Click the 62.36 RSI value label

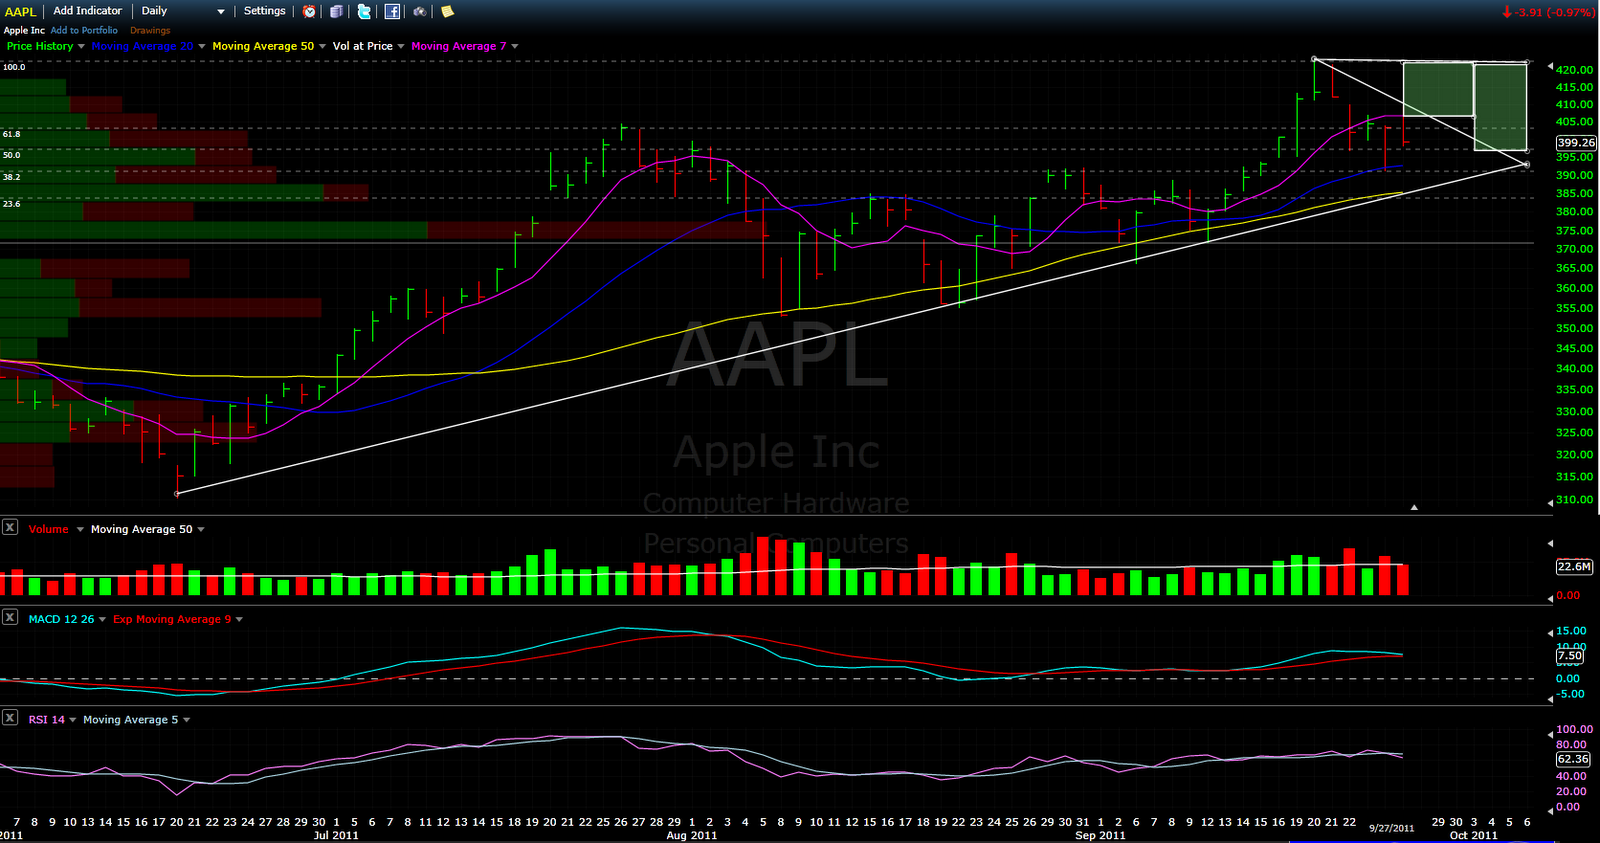(x=1573, y=759)
